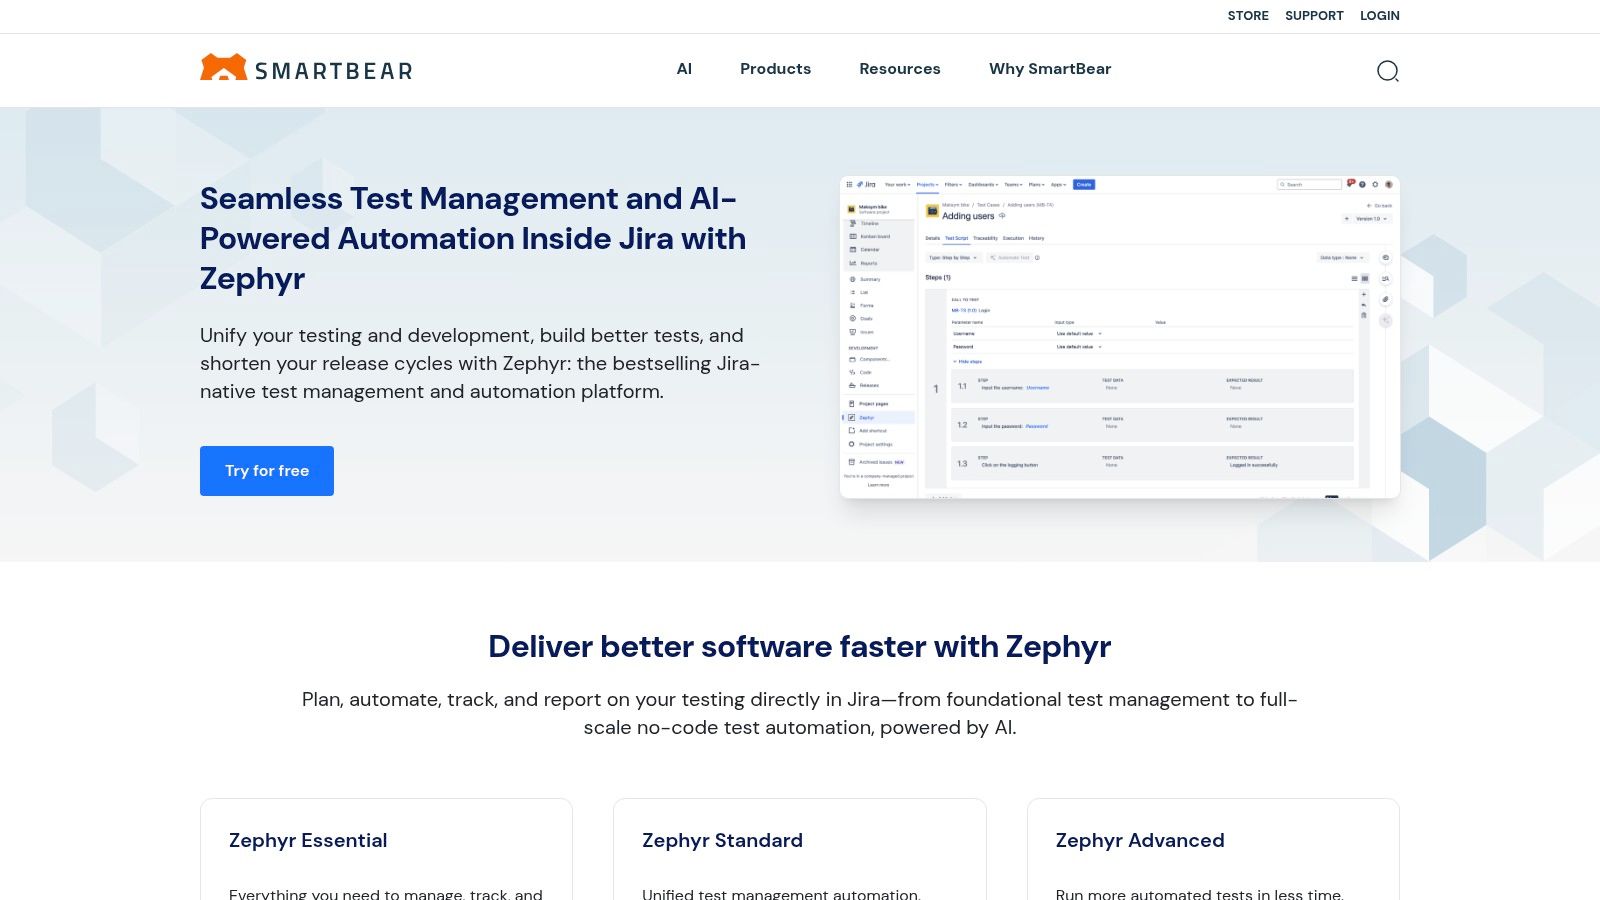The image size is (1600, 900).
Task: Open the search icon in header
Action: [1388, 71]
